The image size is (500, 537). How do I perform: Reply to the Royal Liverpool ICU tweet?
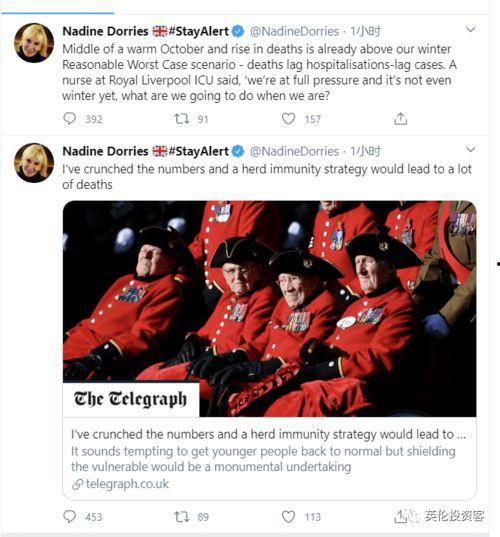click(70, 118)
